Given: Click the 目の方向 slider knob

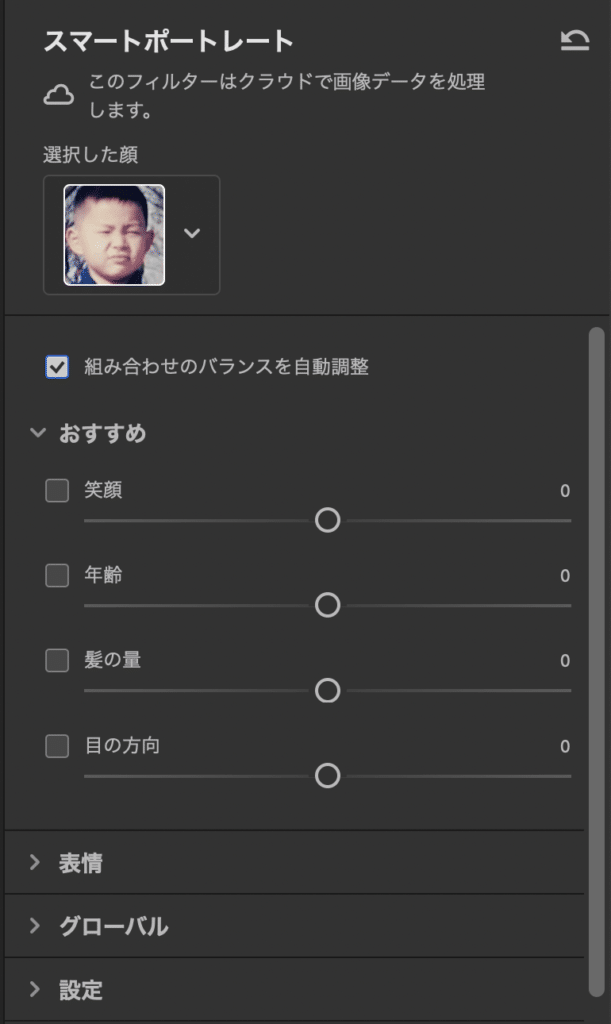Looking at the screenshot, I should (328, 776).
